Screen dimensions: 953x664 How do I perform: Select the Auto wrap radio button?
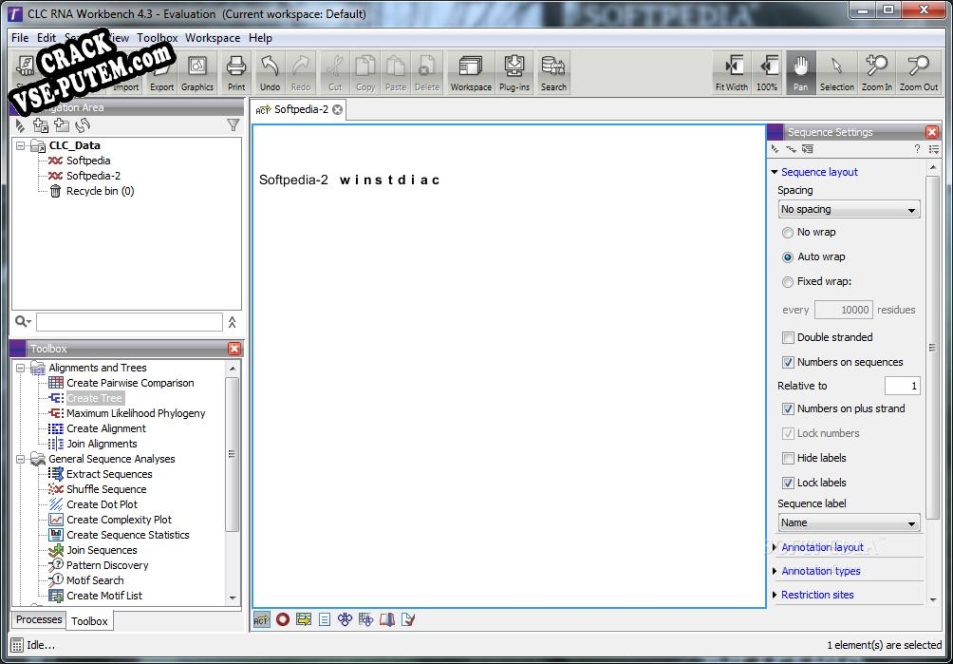pyautogui.click(x=788, y=257)
